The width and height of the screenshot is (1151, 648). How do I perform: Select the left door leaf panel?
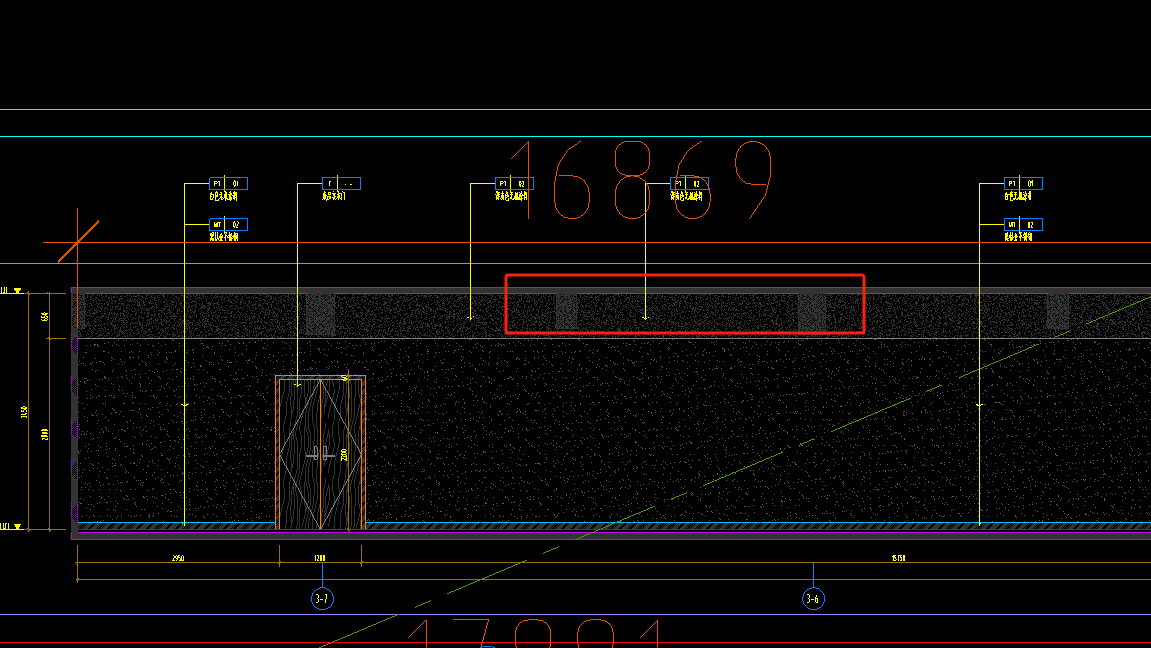pos(299,454)
